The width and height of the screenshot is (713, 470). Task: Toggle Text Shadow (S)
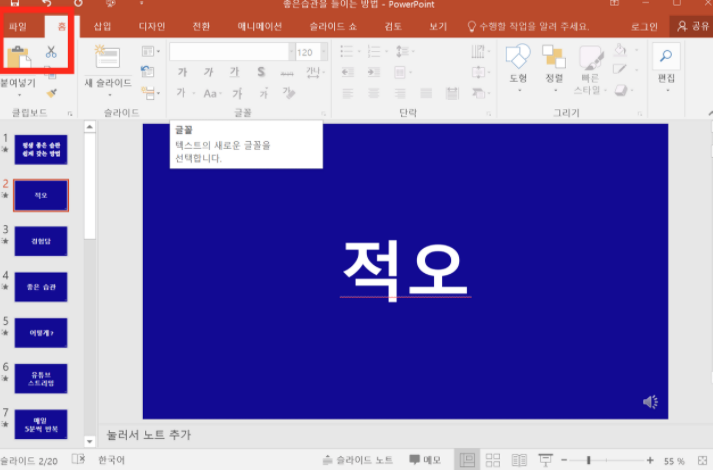tap(261, 72)
